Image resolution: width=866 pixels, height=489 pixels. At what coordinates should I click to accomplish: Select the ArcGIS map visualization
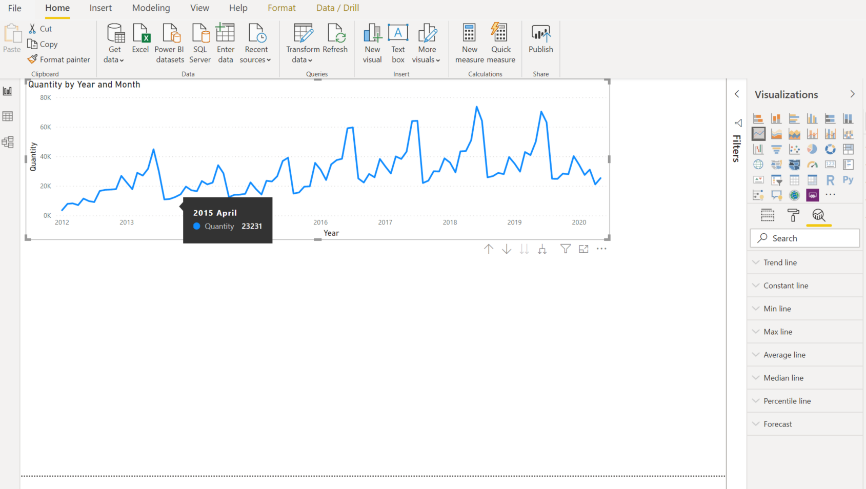point(794,195)
